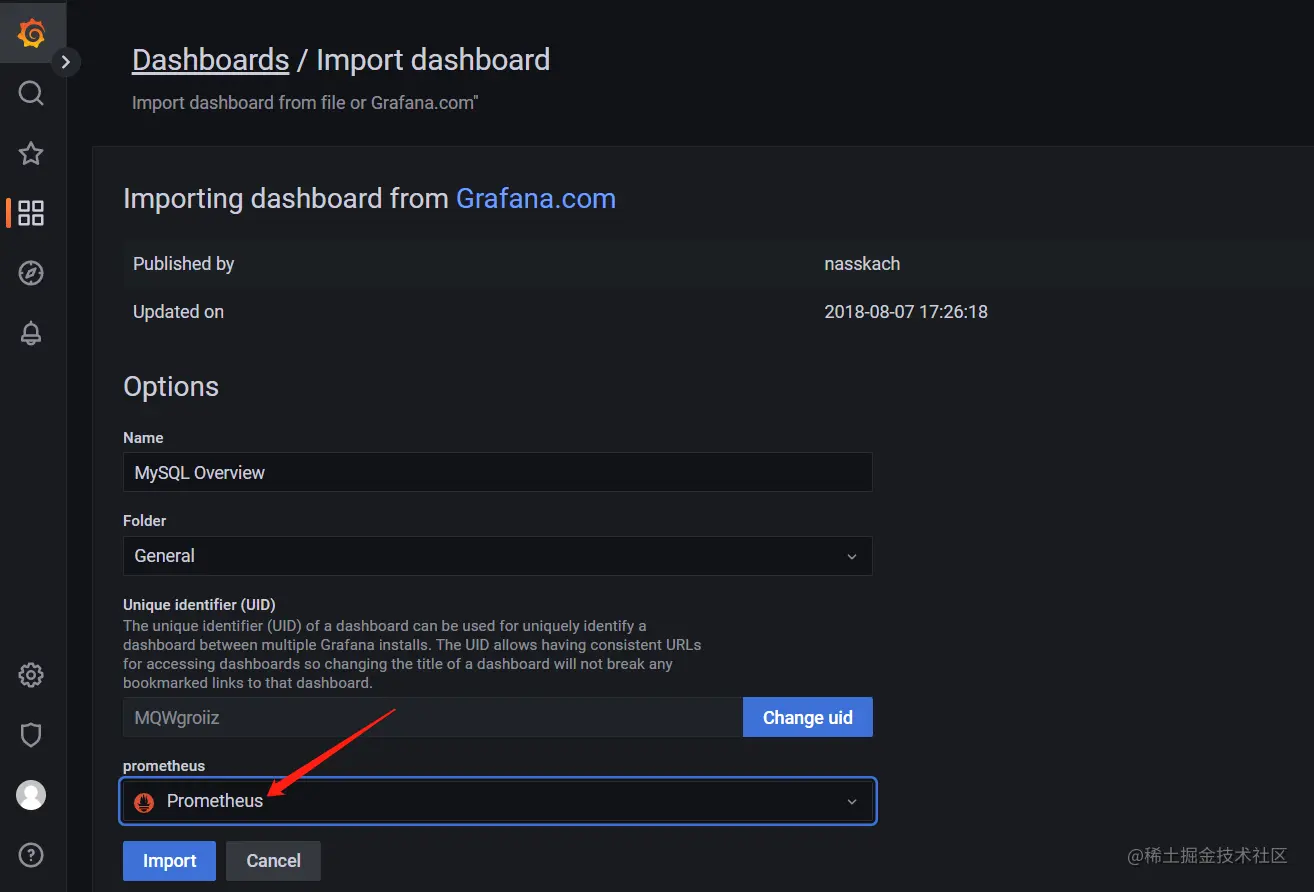The height and width of the screenshot is (892, 1314).
Task: Click the Import button
Action: (170, 861)
